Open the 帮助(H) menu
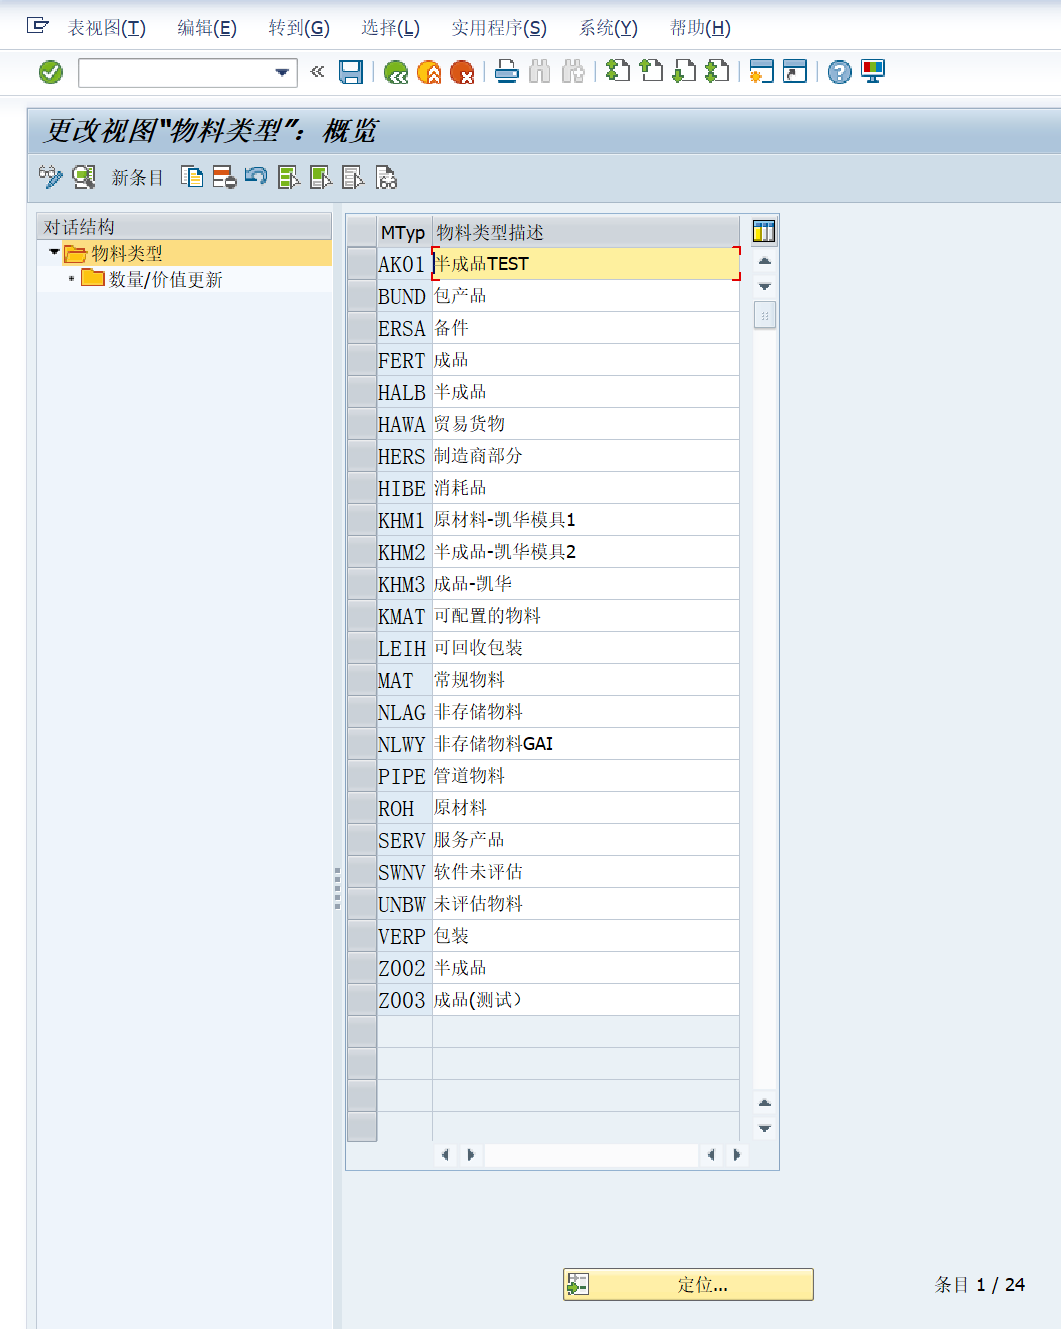Image resolution: width=1061 pixels, height=1329 pixels. click(x=700, y=28)
